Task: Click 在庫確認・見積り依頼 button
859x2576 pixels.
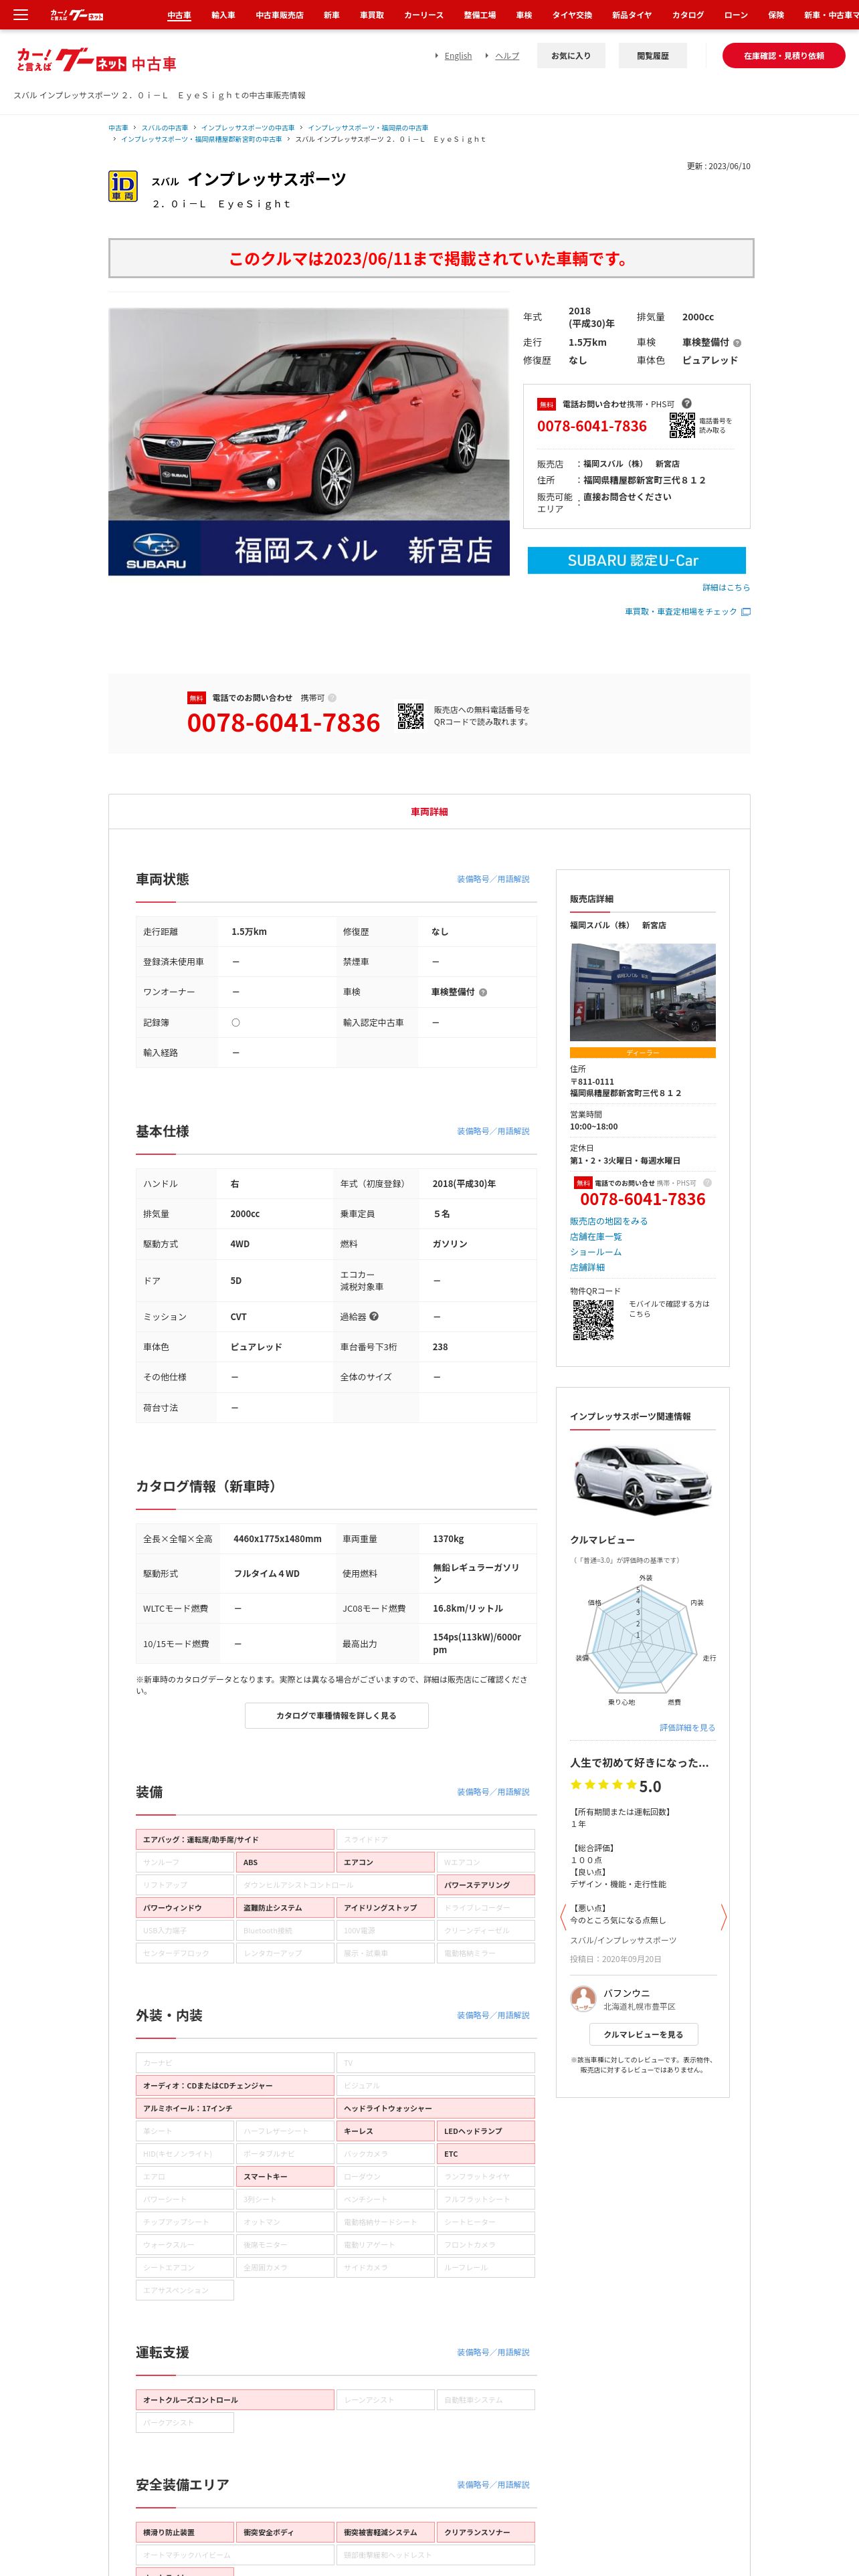Action: pyautogui.click(x=784, y=56)
